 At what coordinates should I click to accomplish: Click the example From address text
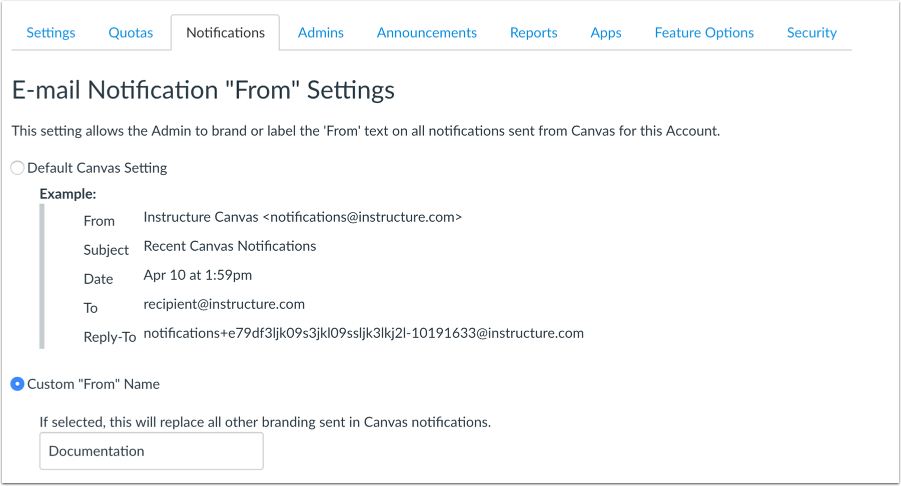(302, 217)
